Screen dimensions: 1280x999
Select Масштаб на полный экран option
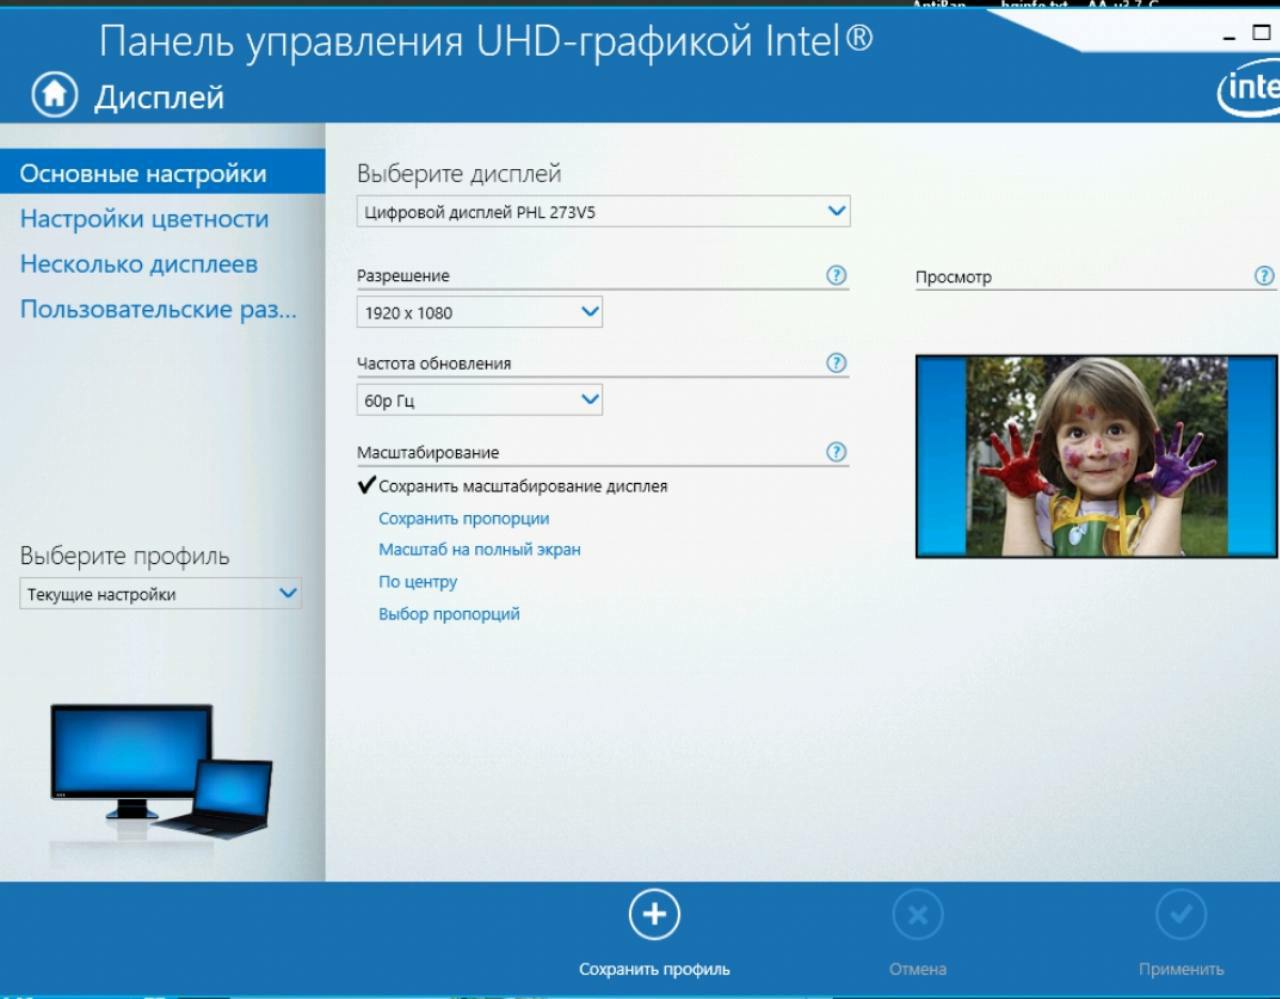click(x=479, y=549)
